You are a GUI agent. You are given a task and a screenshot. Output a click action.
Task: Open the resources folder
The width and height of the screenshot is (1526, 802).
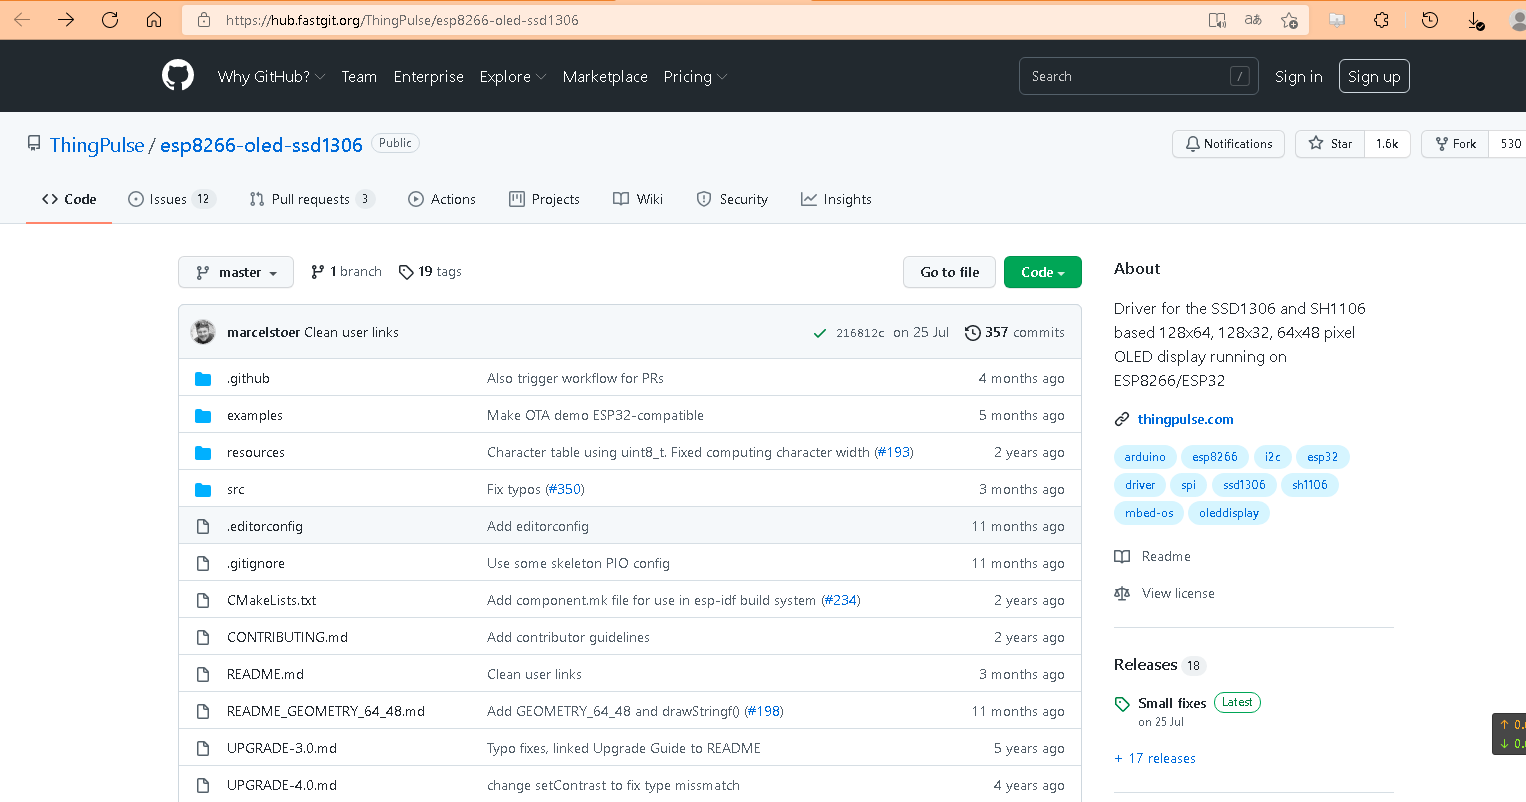click(256, 452)
